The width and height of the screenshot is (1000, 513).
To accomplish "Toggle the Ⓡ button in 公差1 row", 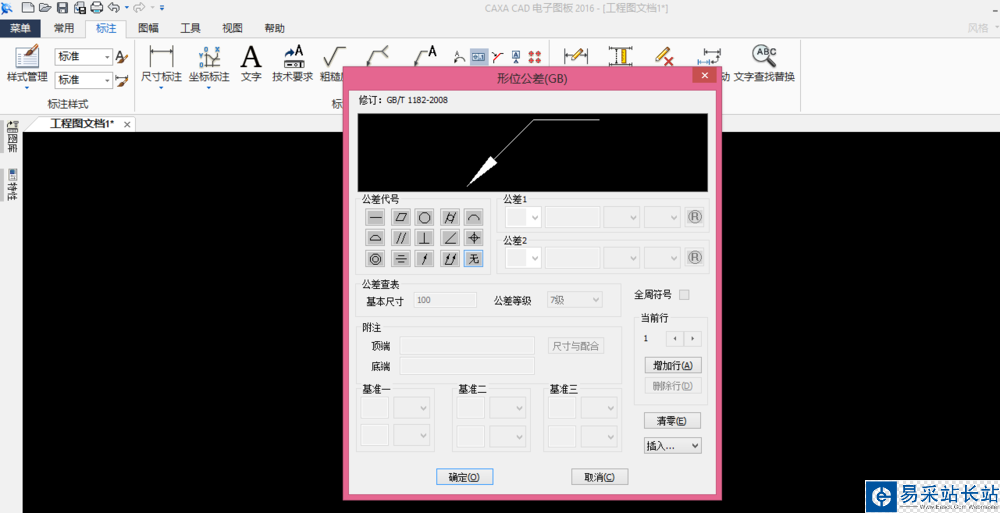I will (695, 218).
